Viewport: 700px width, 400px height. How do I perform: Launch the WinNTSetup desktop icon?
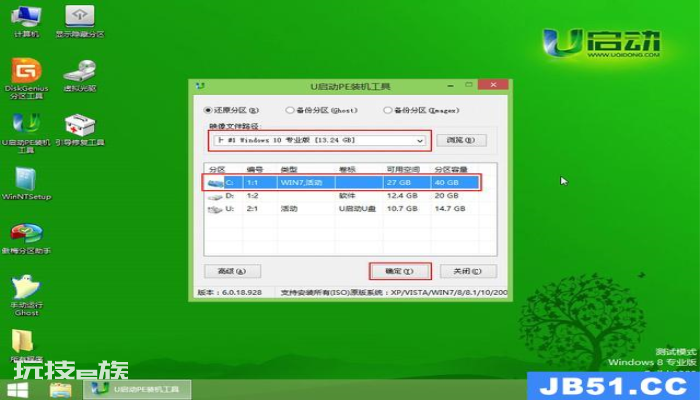26,184
